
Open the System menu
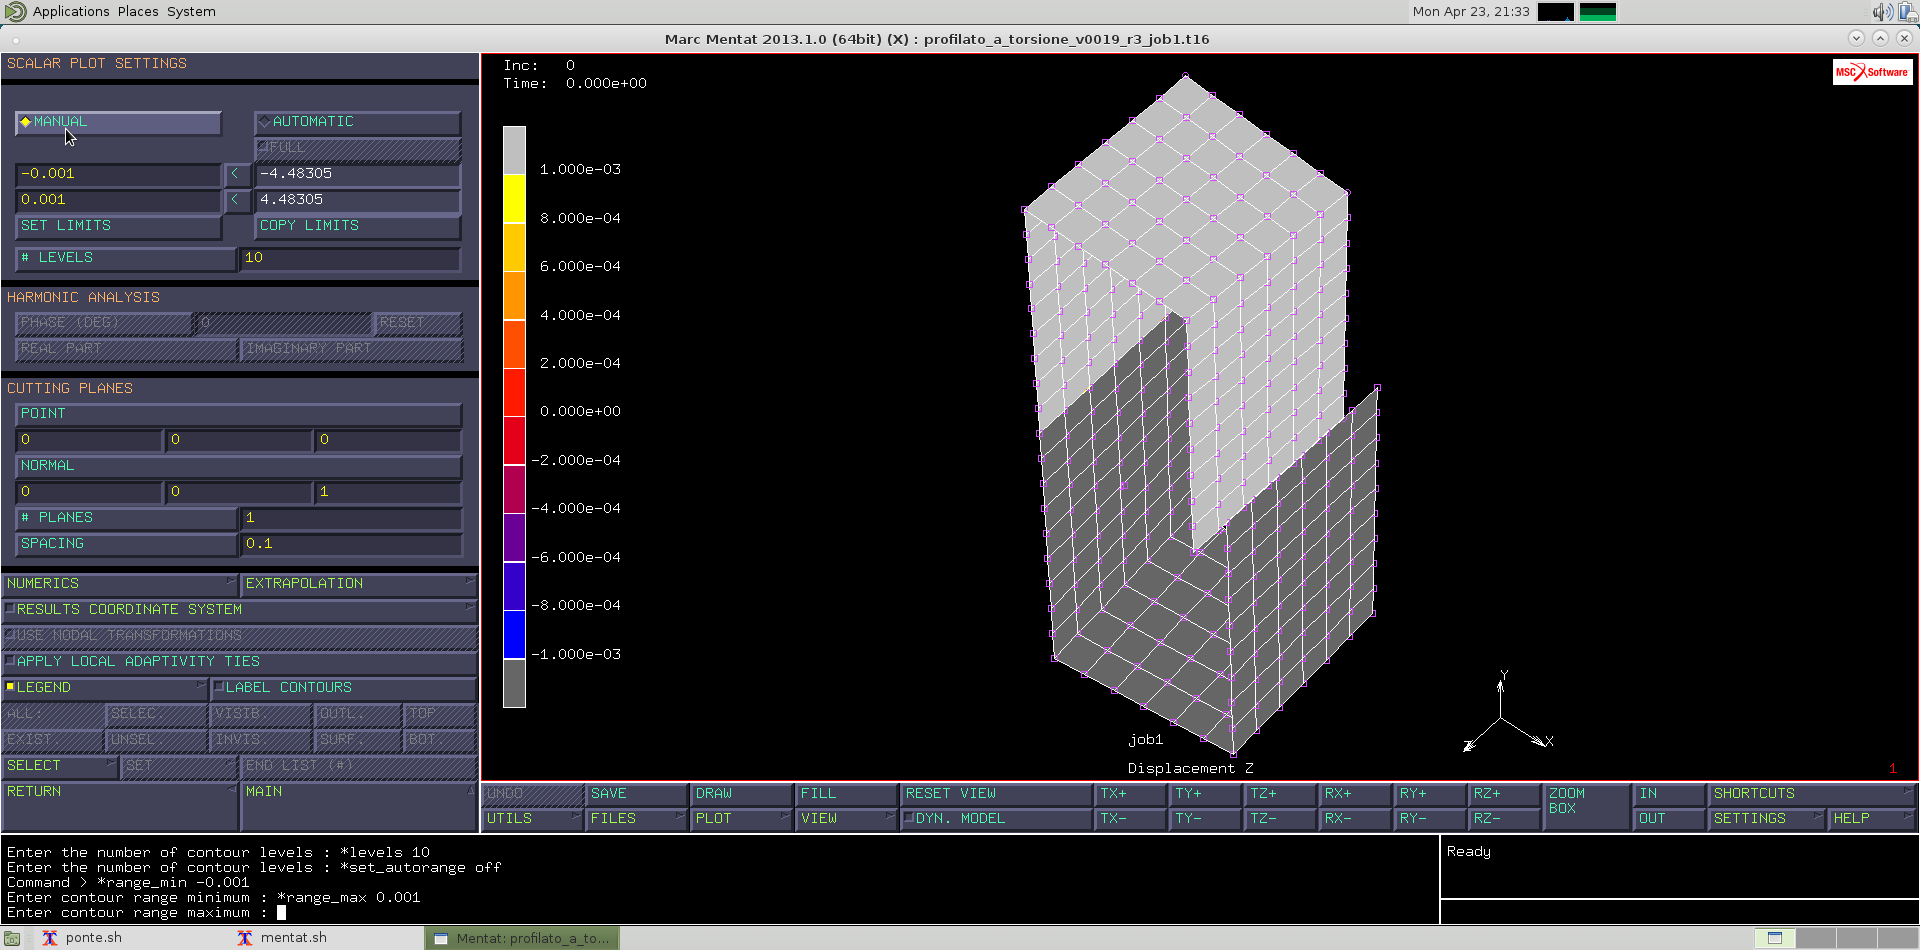point(191,12)
